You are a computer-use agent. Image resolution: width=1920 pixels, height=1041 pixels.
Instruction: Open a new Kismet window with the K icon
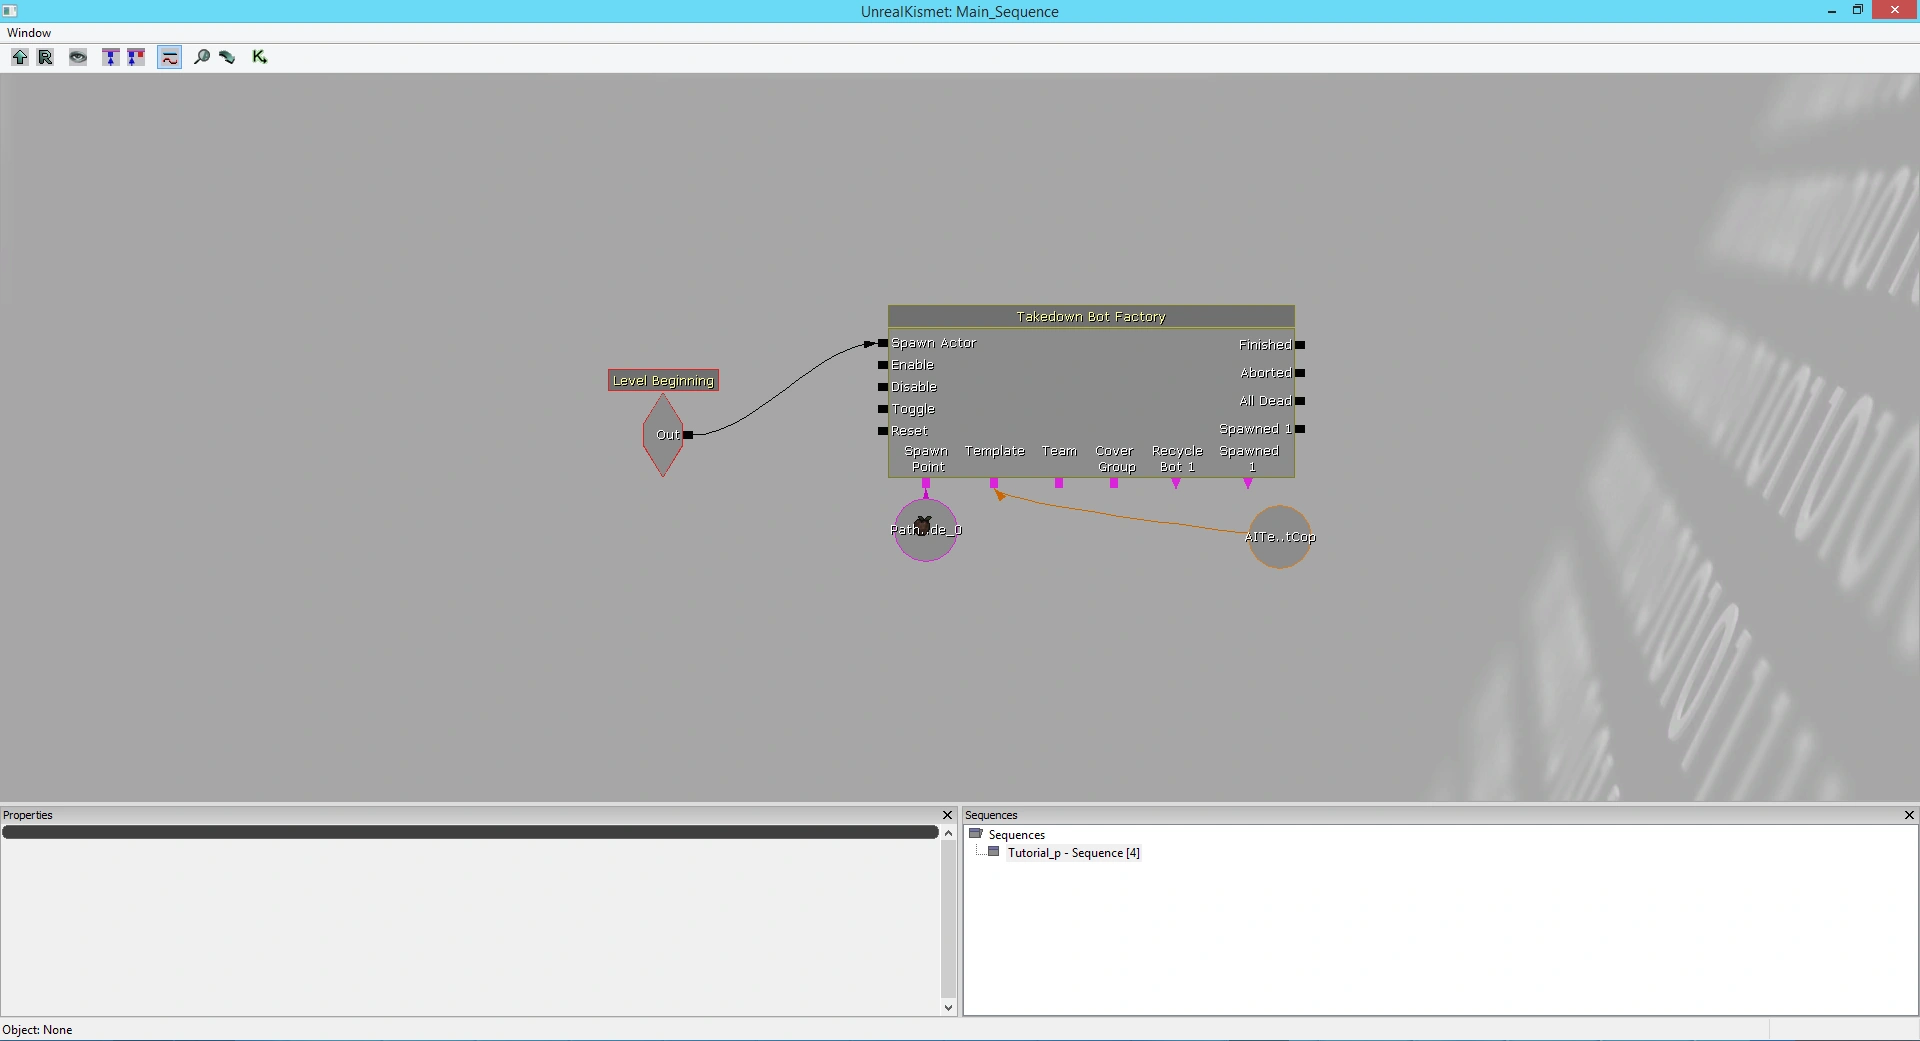(x=260, y=57)
